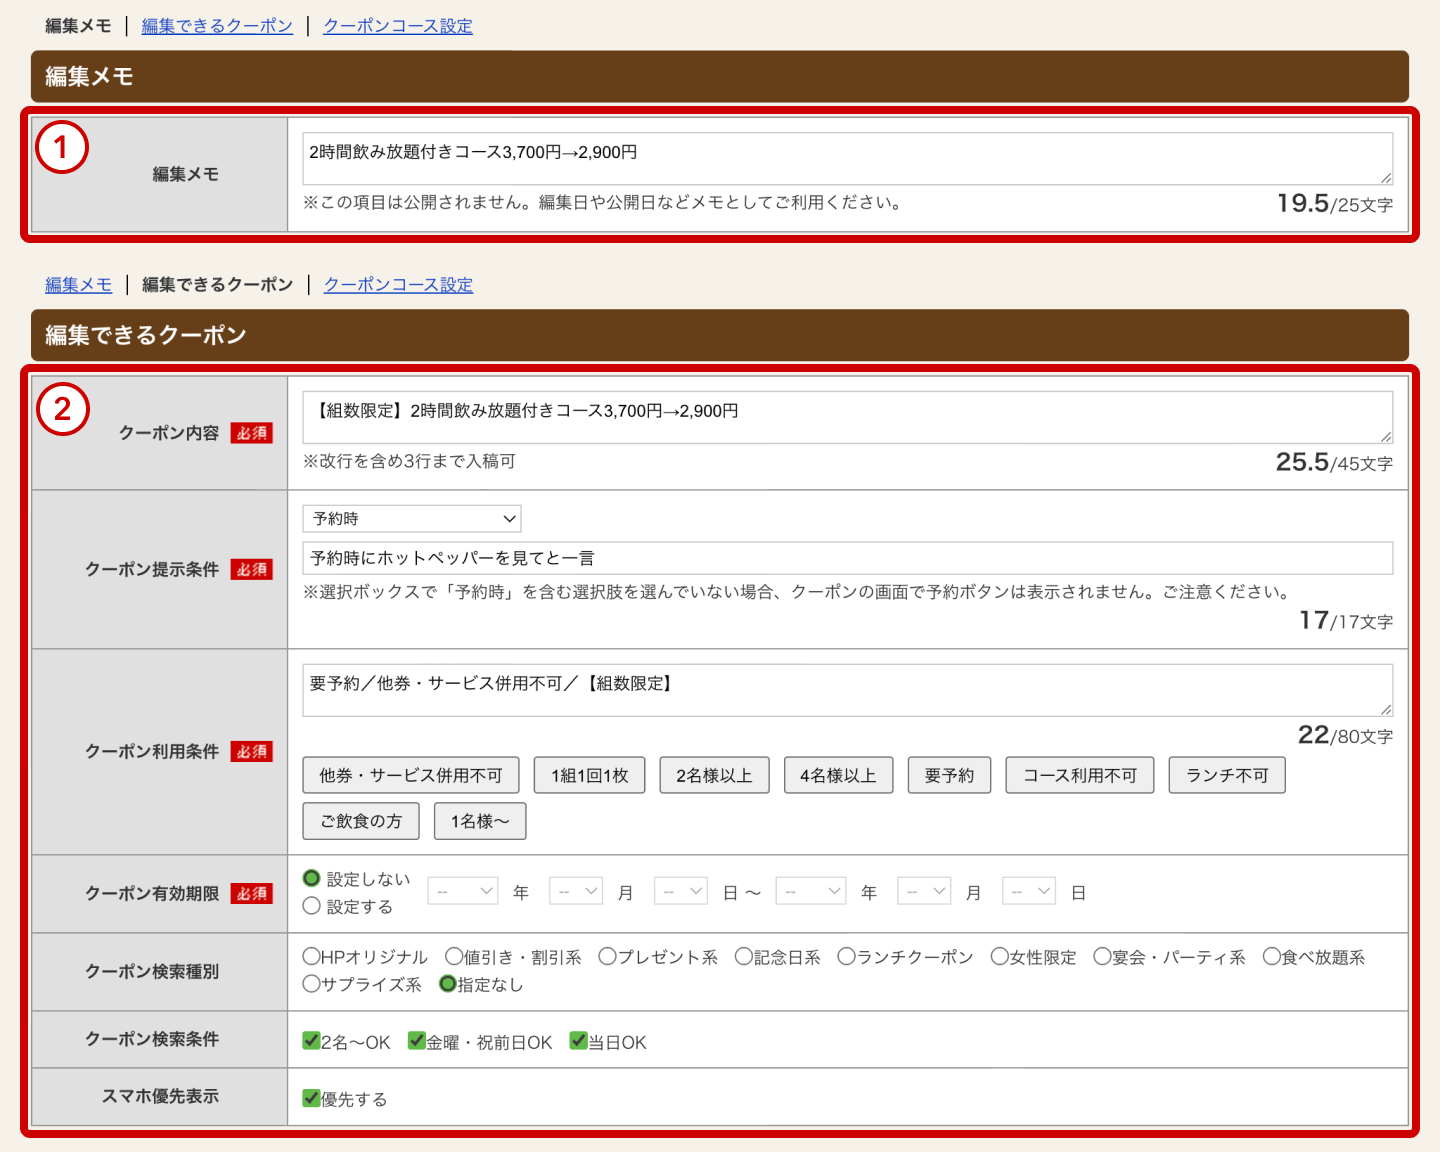The image size is (1440, 1152).
Task: Click the ご飲食の方 button
Action: (x=361, y=821)
